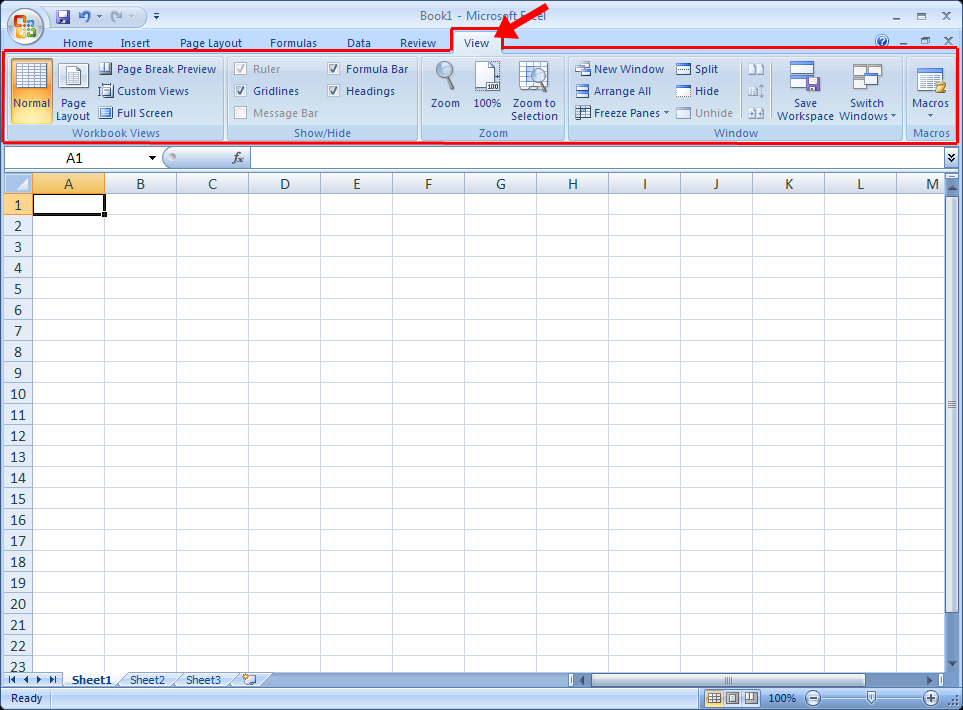Click Synchronous Scrolling icon
963x710 pixels.
[756, 91]
